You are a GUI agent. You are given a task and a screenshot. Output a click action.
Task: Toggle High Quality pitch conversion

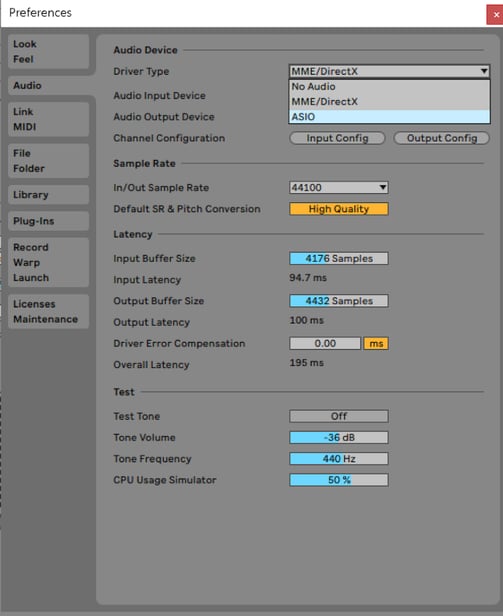click(339, 209)
